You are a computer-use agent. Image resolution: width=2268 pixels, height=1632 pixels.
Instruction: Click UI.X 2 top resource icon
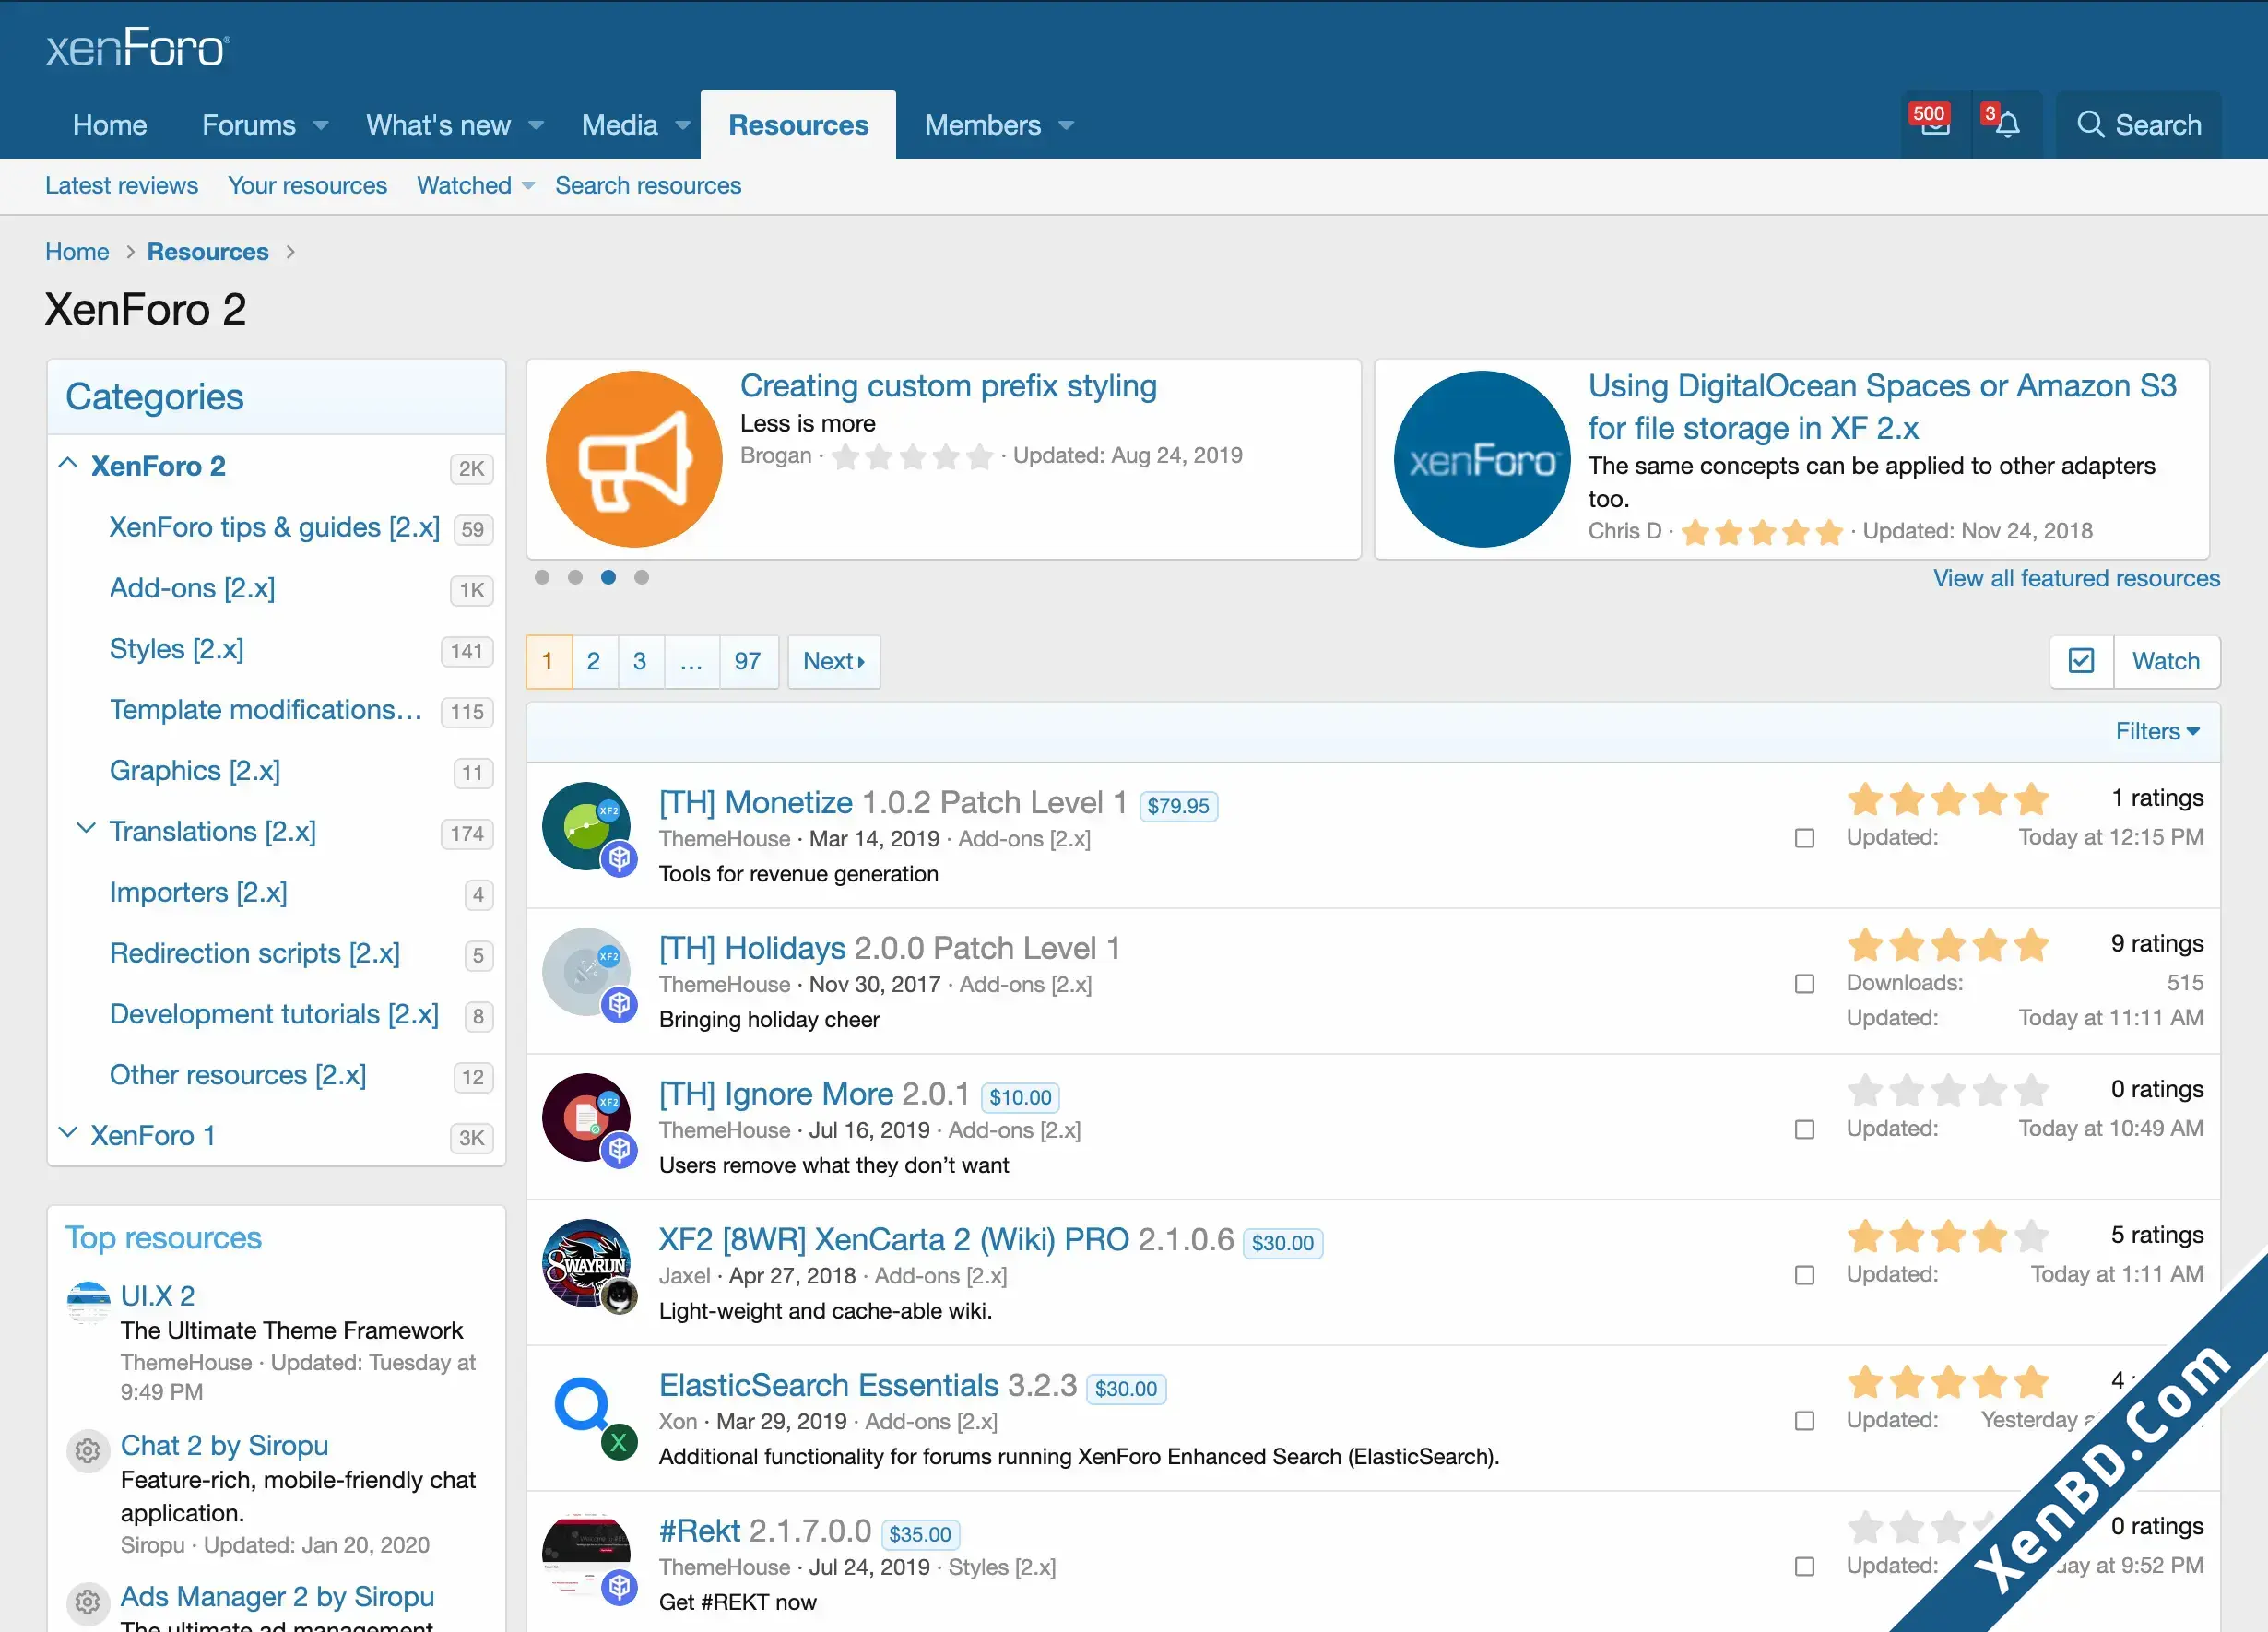pos(88,1303)
